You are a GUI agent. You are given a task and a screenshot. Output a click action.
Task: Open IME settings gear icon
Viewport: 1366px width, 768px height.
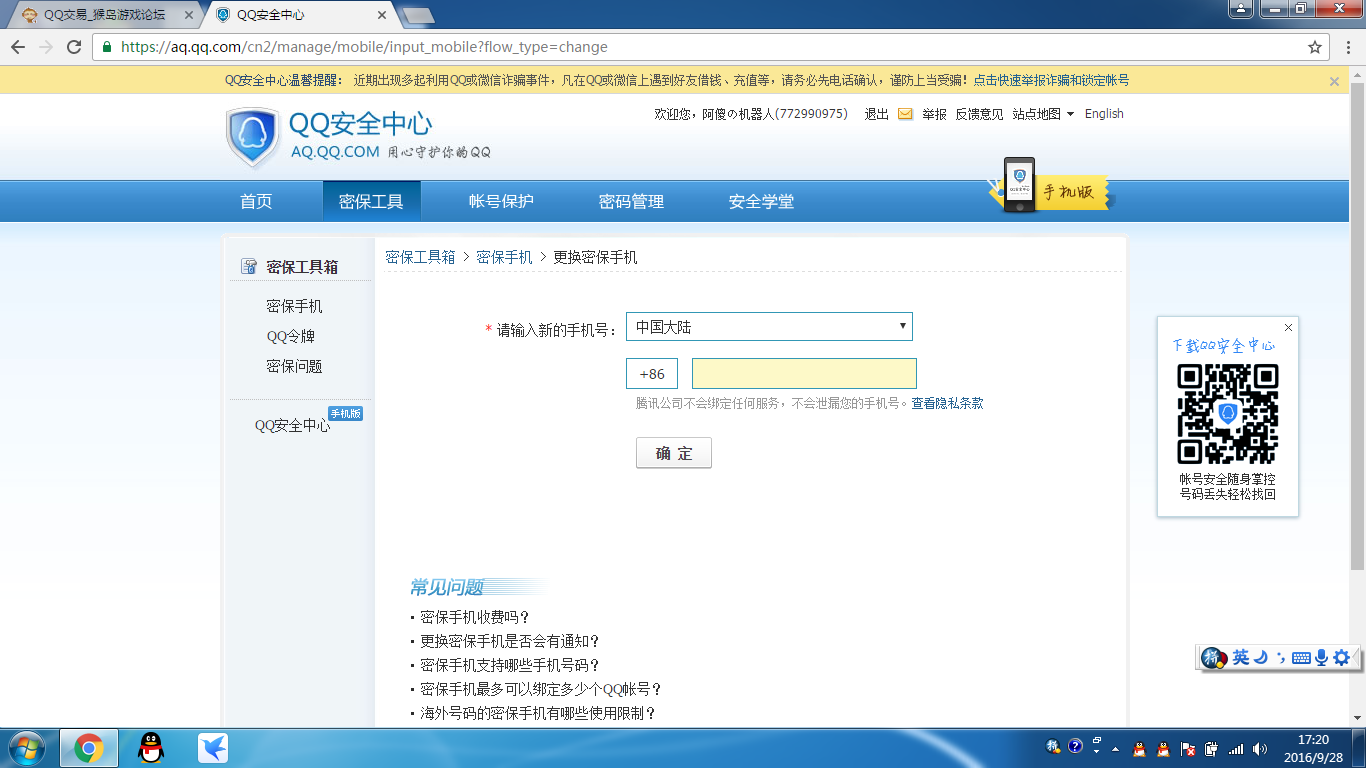coord(1342,657)
